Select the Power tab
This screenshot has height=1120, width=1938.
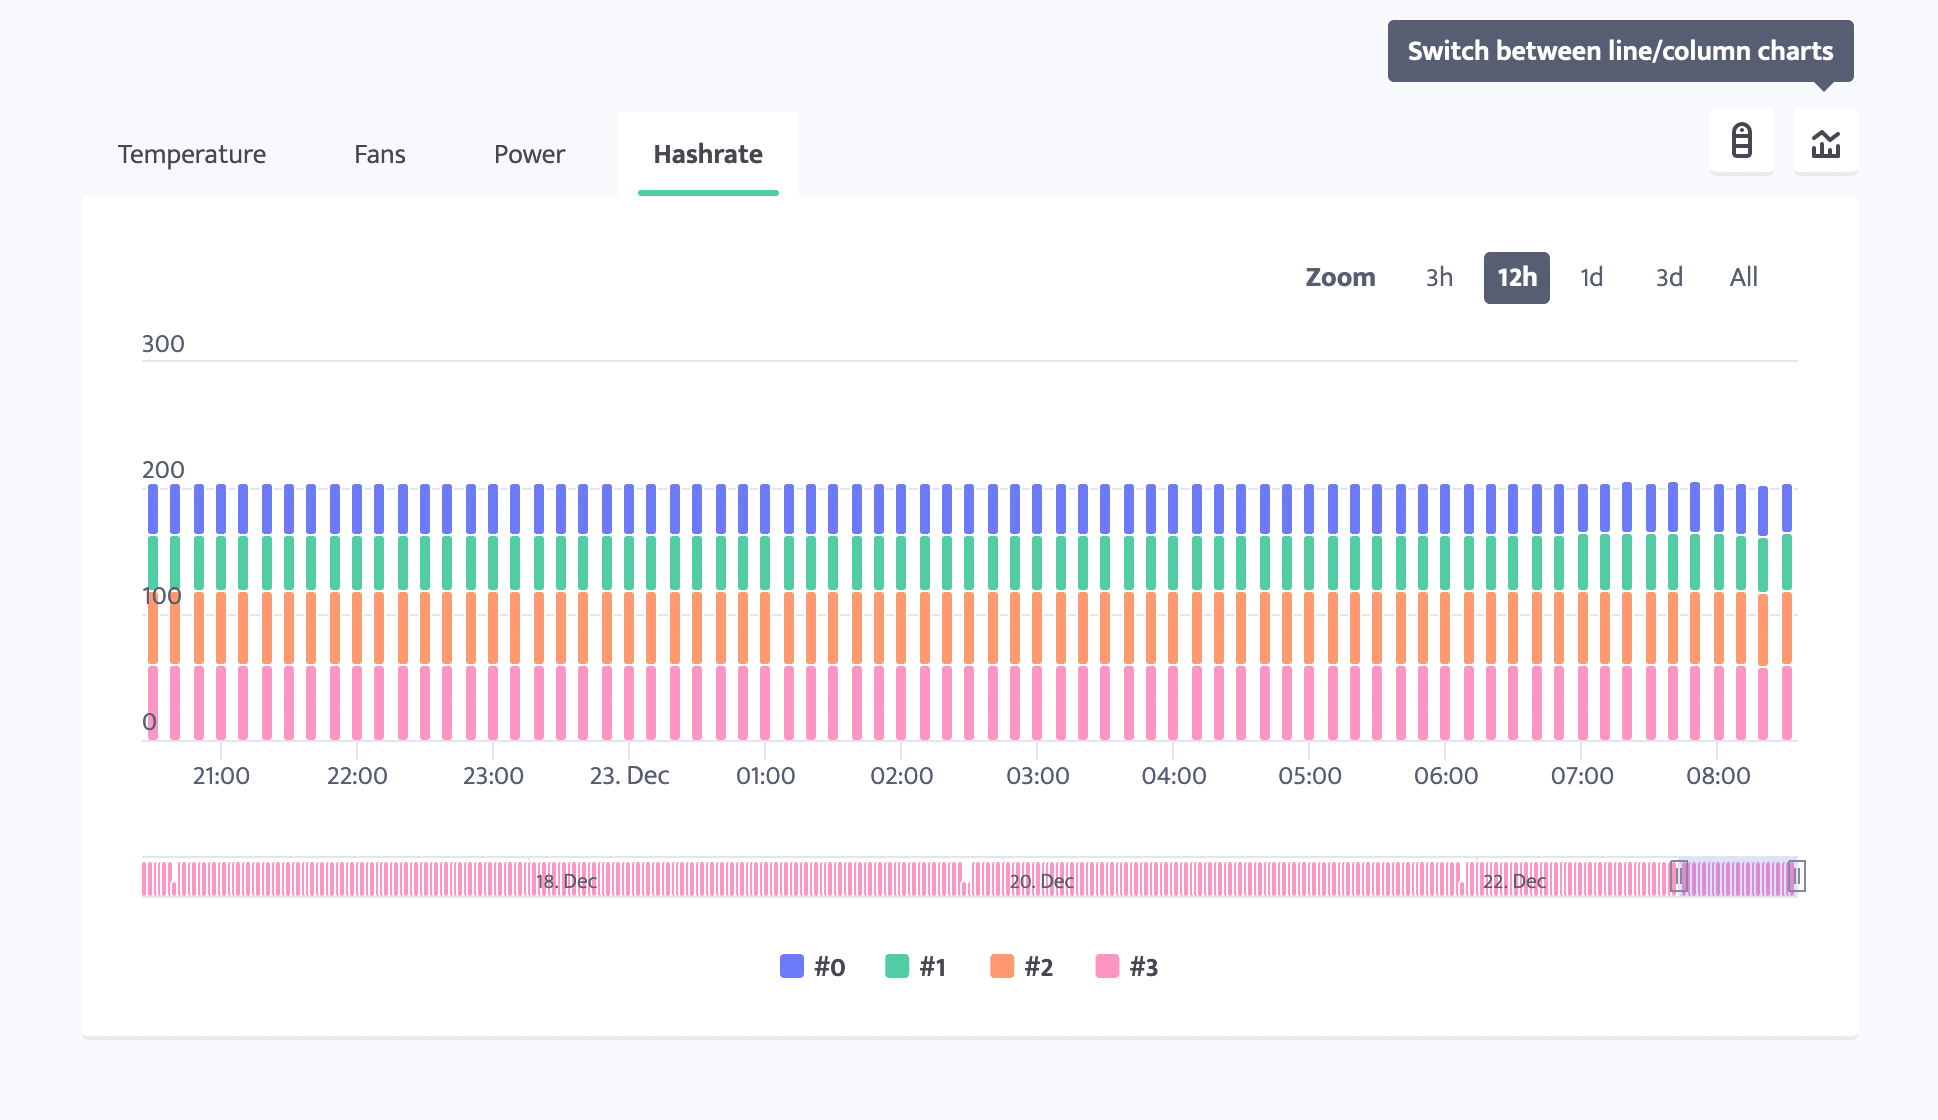pos(529,154)
